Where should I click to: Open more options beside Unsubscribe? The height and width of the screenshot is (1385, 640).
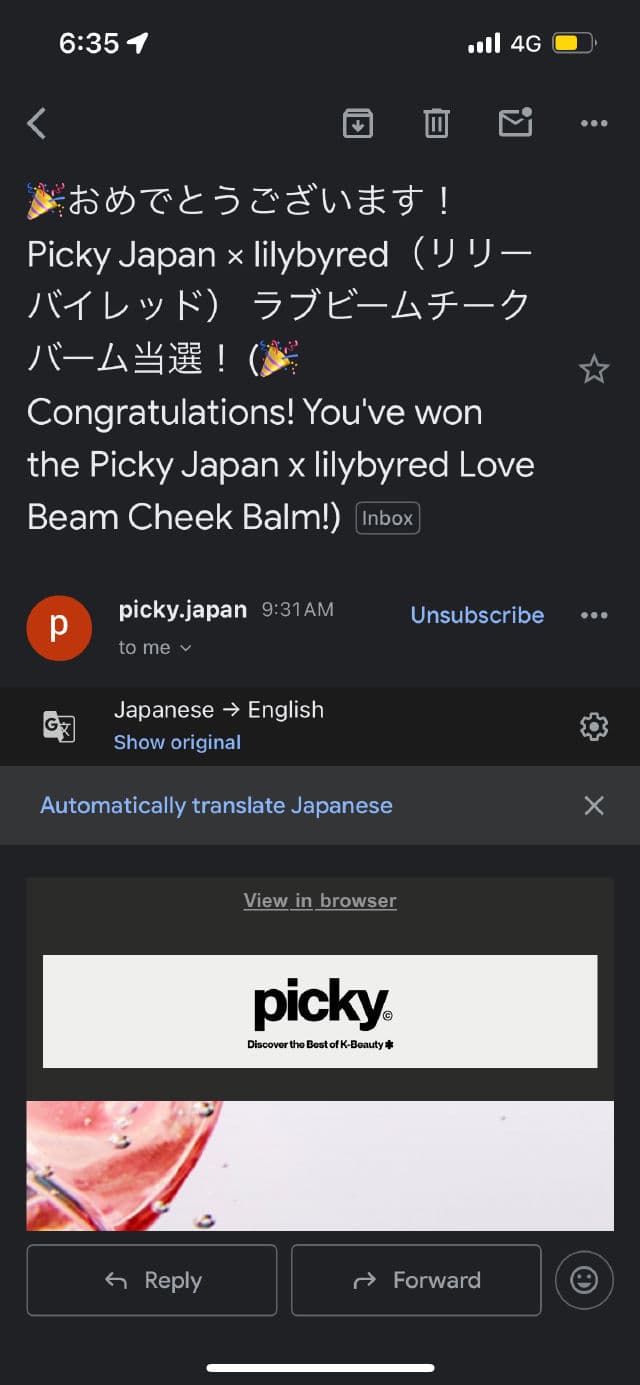[594, 615]
